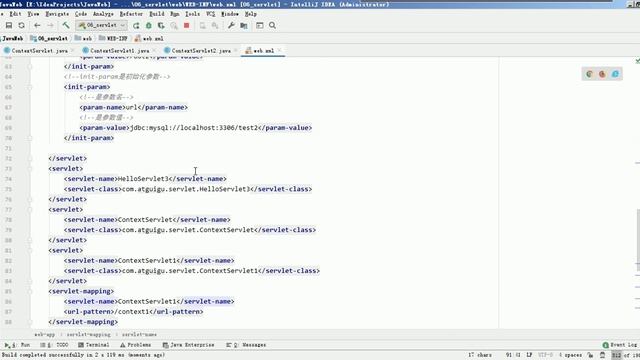Open the Project Structure icon
The height and width of the screenshot is (360, 640).
click(244, 25)
